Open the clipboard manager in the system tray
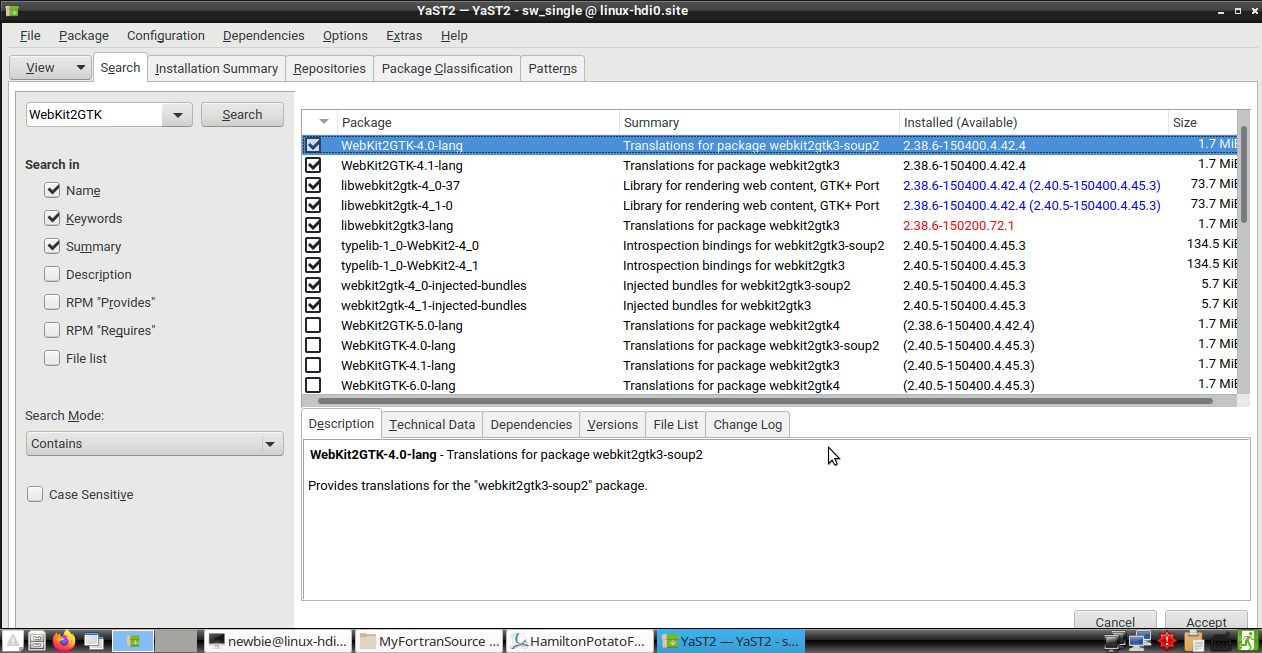The width and height of the screenshot is (1262, 653). 1193,641
